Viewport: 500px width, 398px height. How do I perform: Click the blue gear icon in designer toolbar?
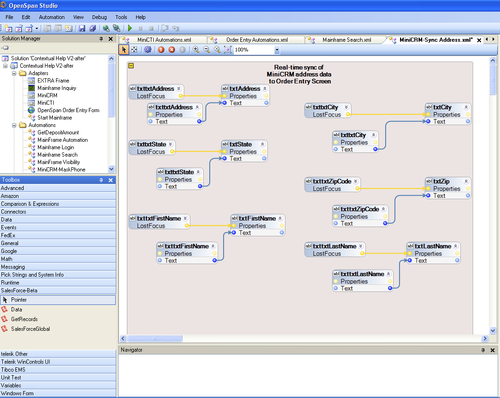[148, 50]
